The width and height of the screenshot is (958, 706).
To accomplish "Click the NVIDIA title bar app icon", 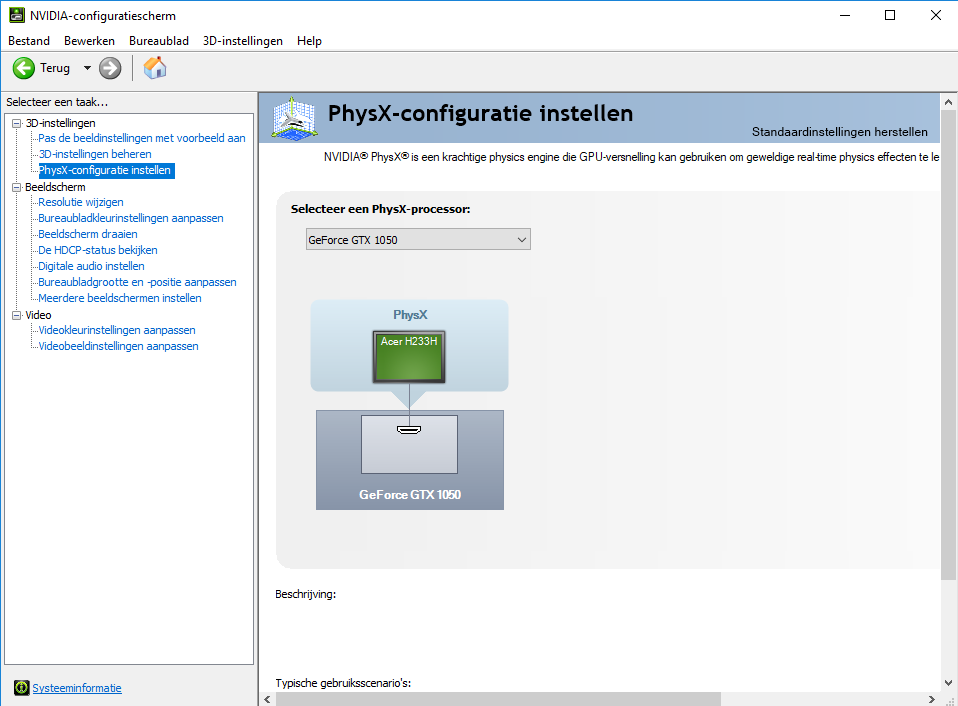I will click(x=16, y=15).
